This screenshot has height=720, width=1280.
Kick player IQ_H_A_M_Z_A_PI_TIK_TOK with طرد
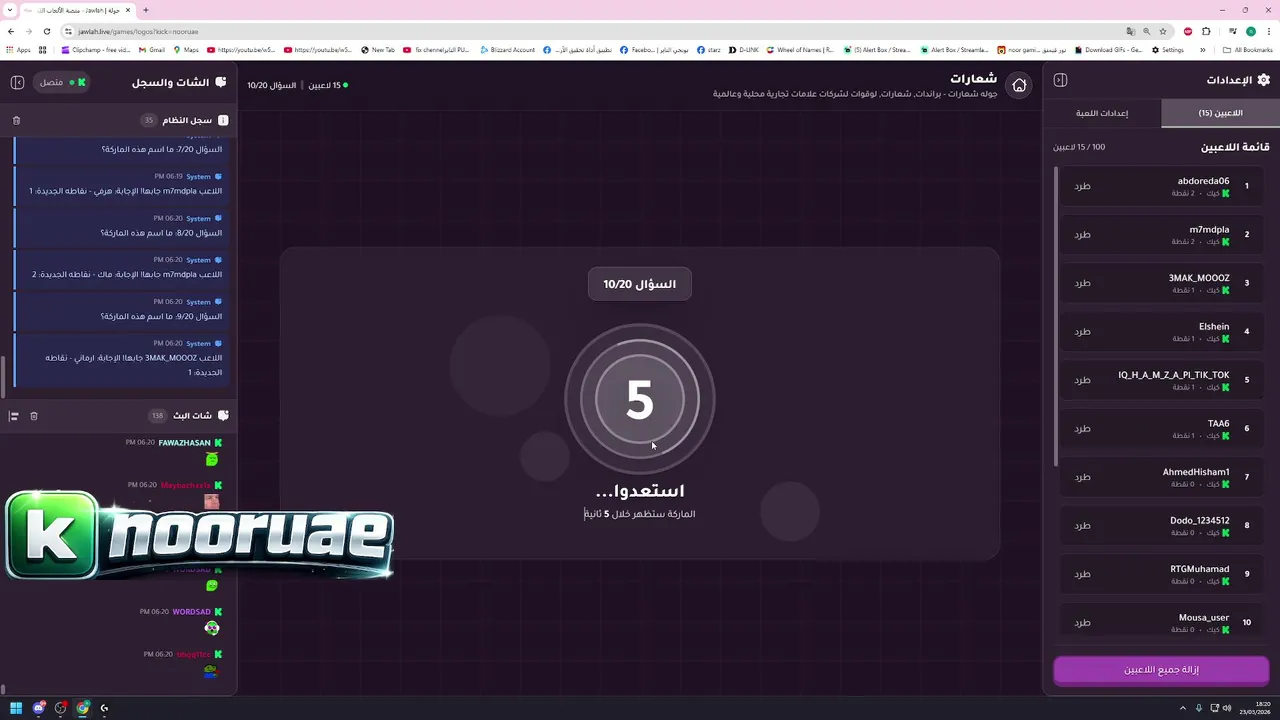[1082, 380]
